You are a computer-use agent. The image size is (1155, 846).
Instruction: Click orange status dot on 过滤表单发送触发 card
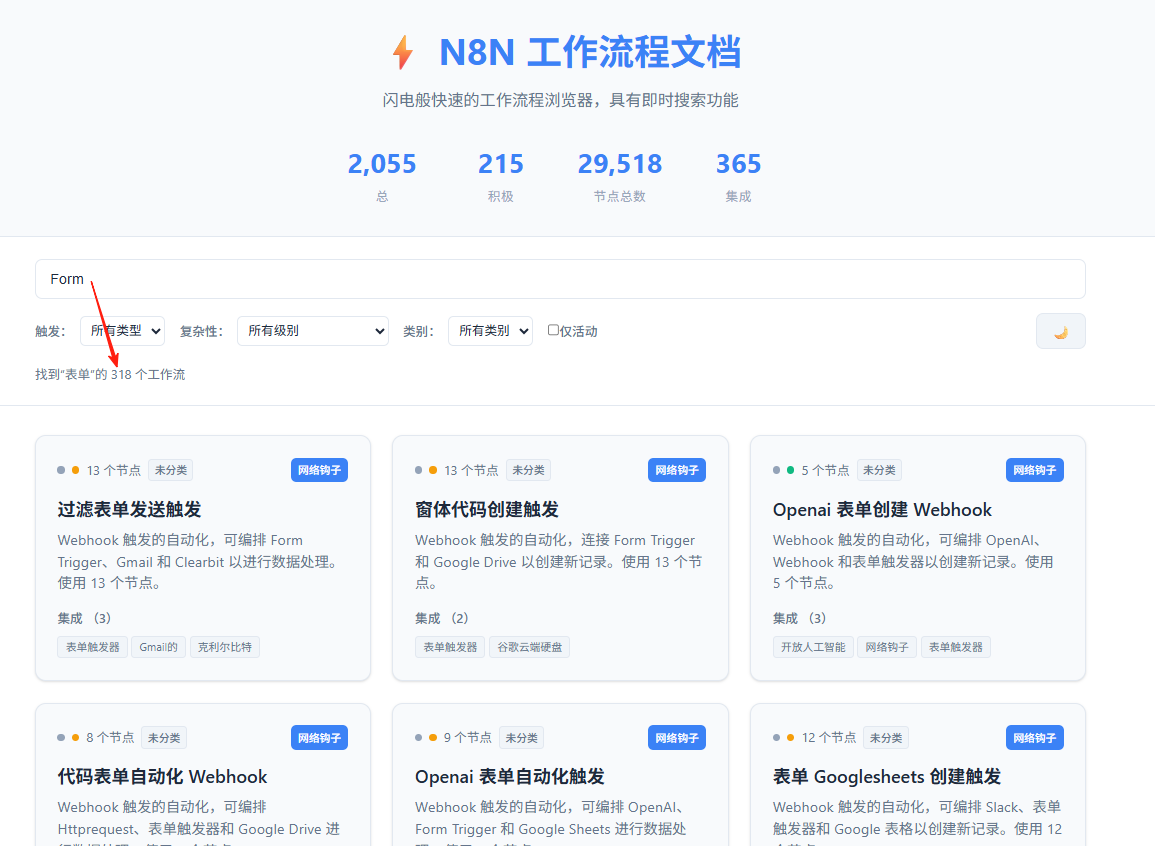pyautogui.click(x=75, y=470)
